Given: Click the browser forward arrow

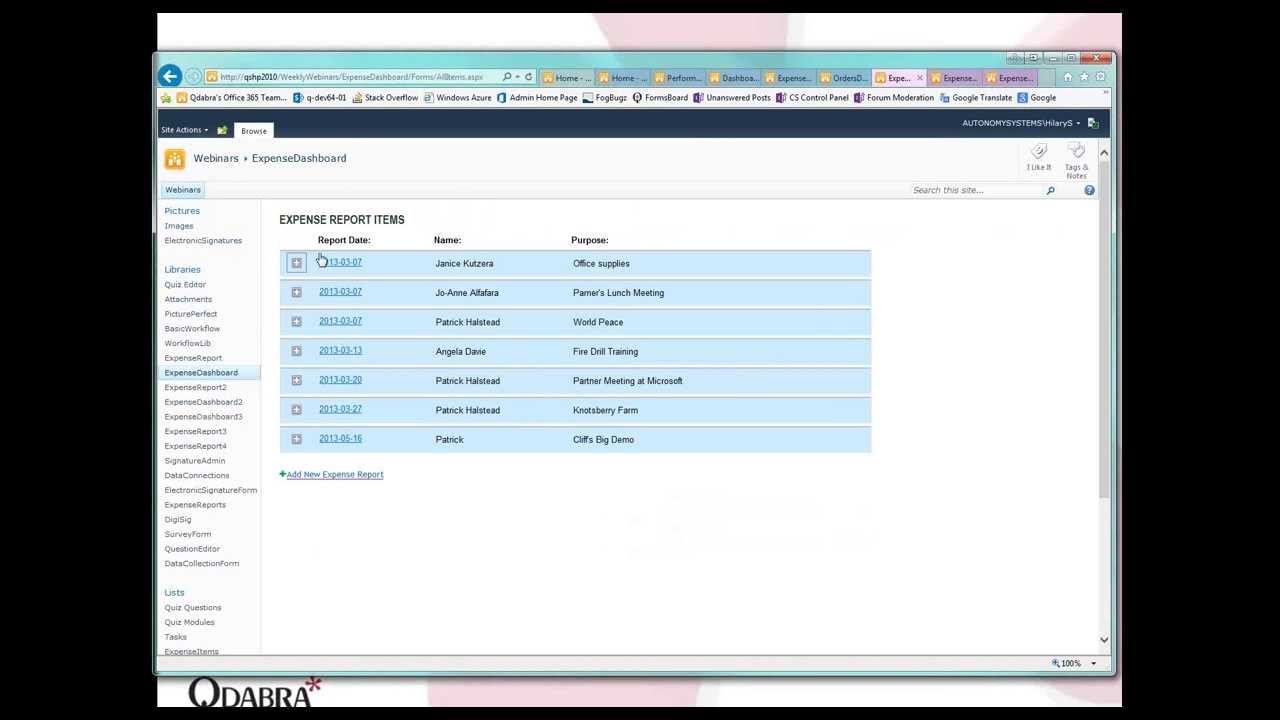Looking at the screenshot, I should (x=193, y=77).
